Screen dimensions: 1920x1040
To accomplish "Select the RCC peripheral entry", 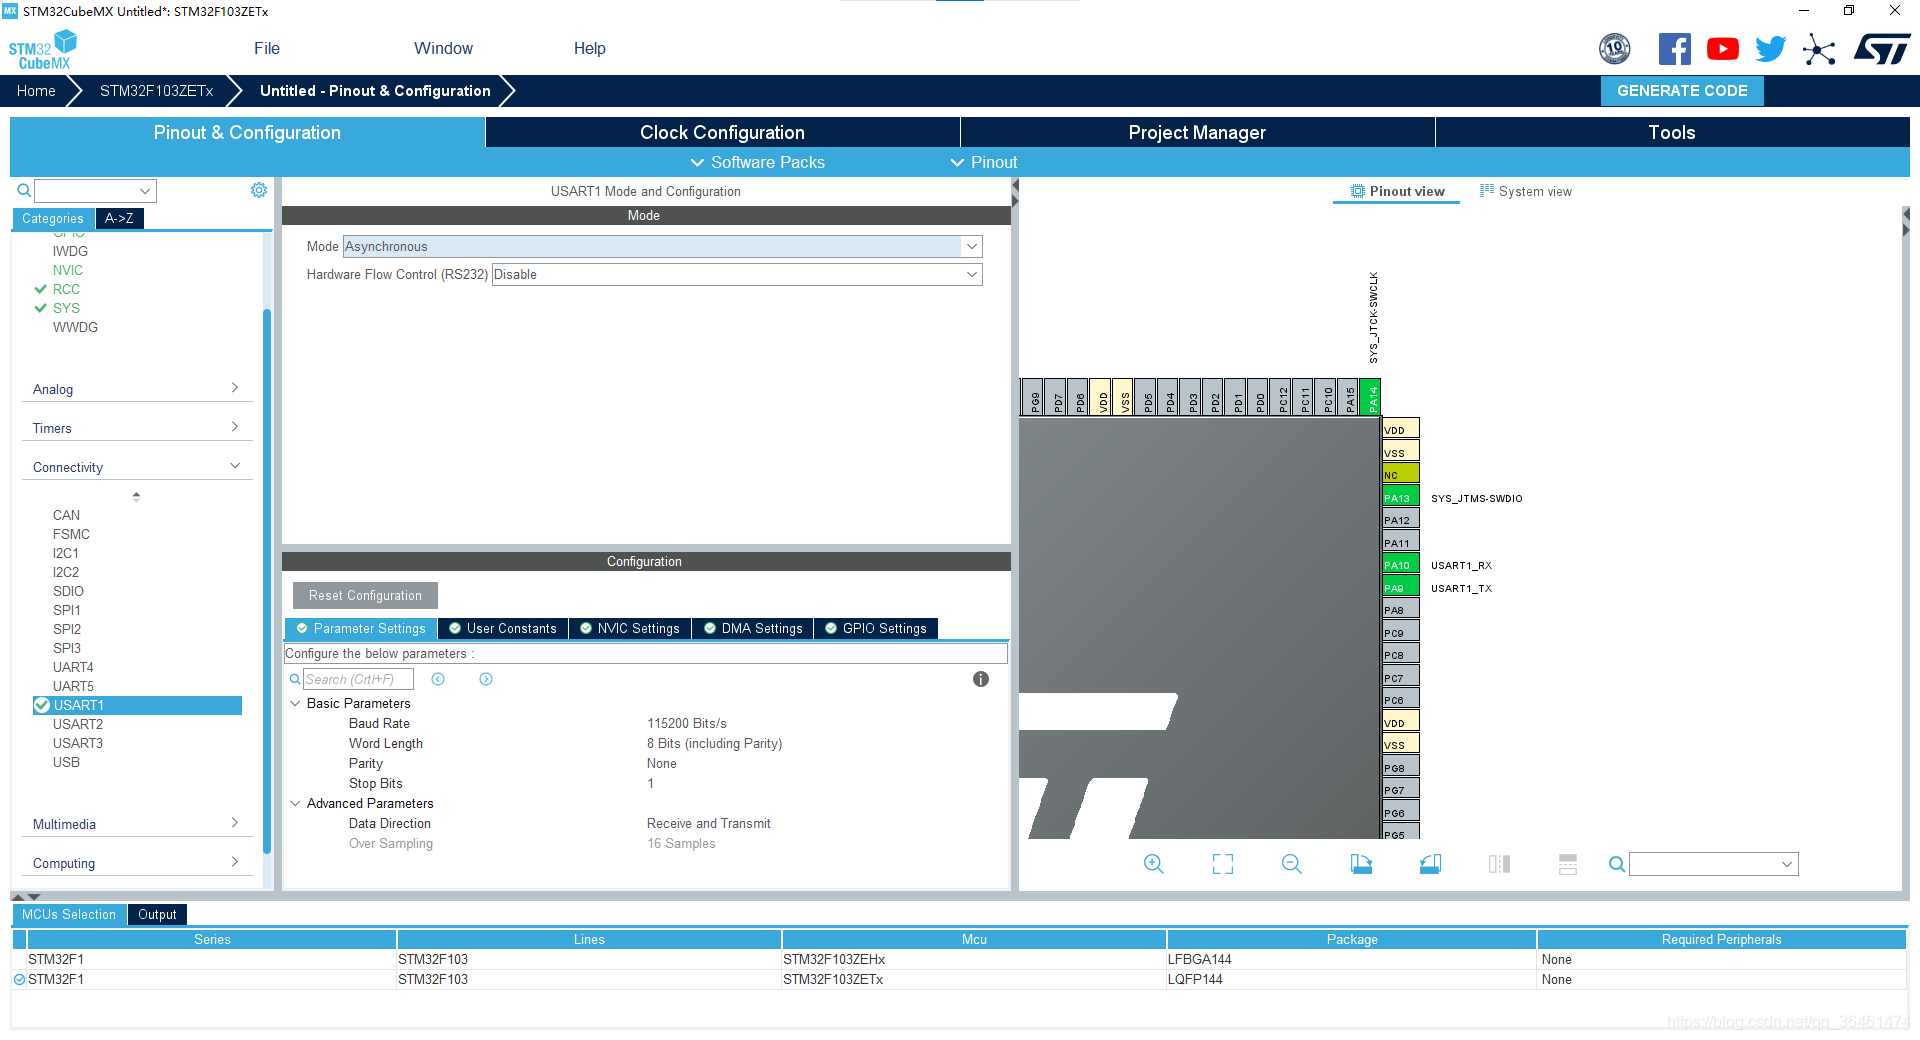I will [x=66, y=289].
